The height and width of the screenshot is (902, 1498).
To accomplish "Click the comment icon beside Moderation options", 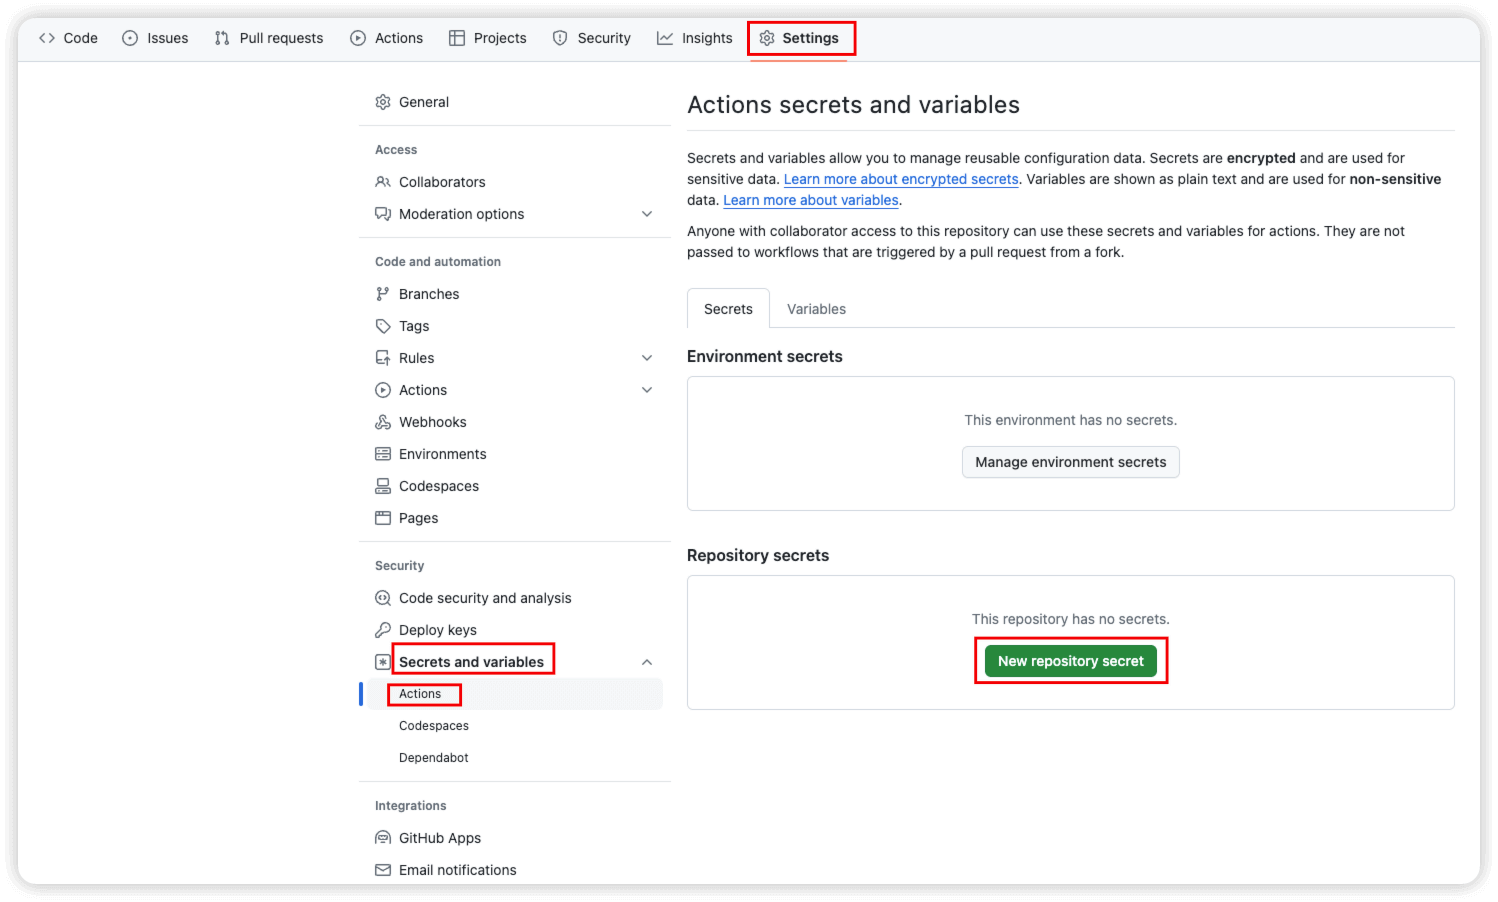I will click(x=383, y=214).
